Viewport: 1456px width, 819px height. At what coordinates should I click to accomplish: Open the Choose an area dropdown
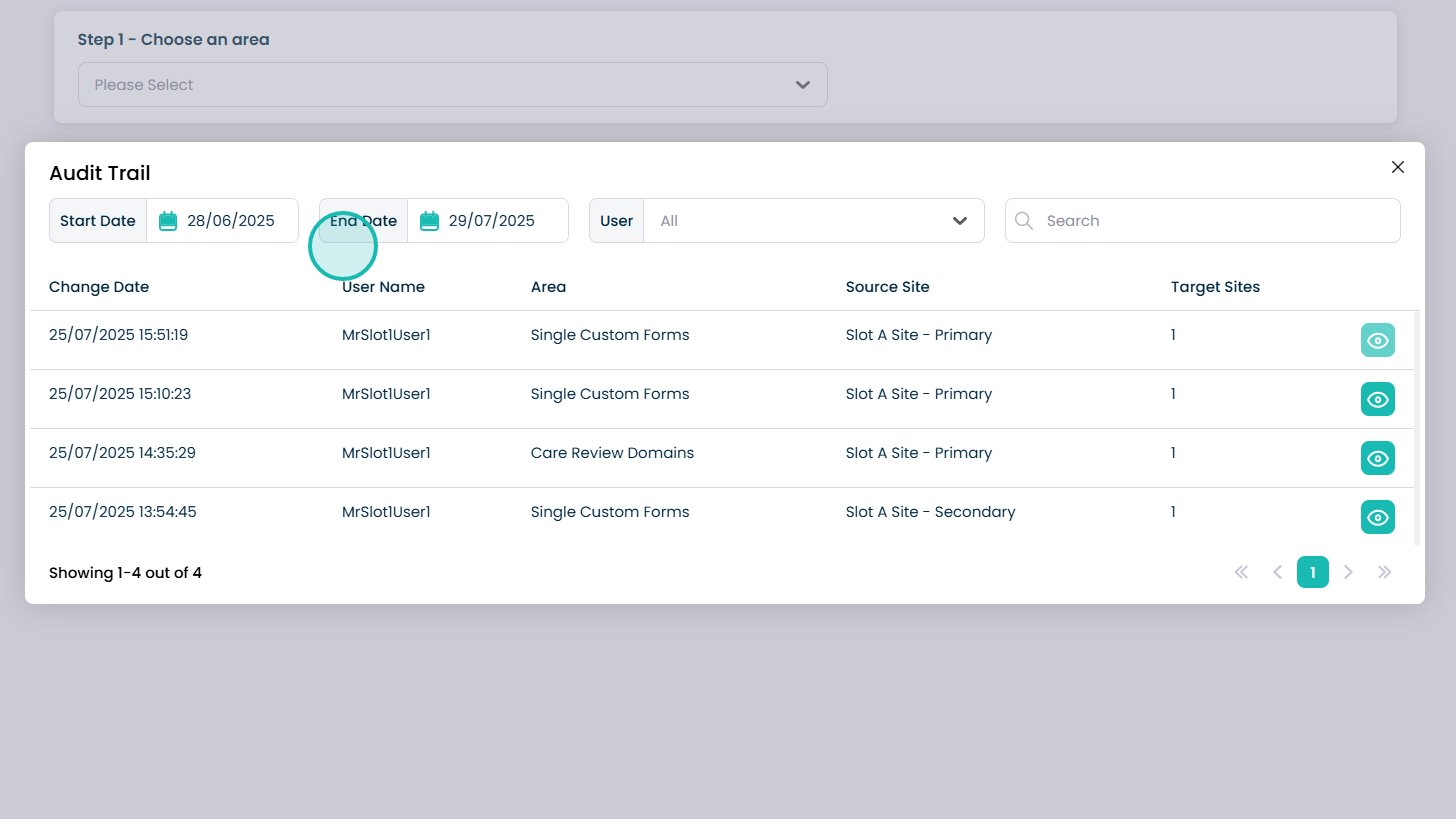pyautogui.click(x=452, y=85)
